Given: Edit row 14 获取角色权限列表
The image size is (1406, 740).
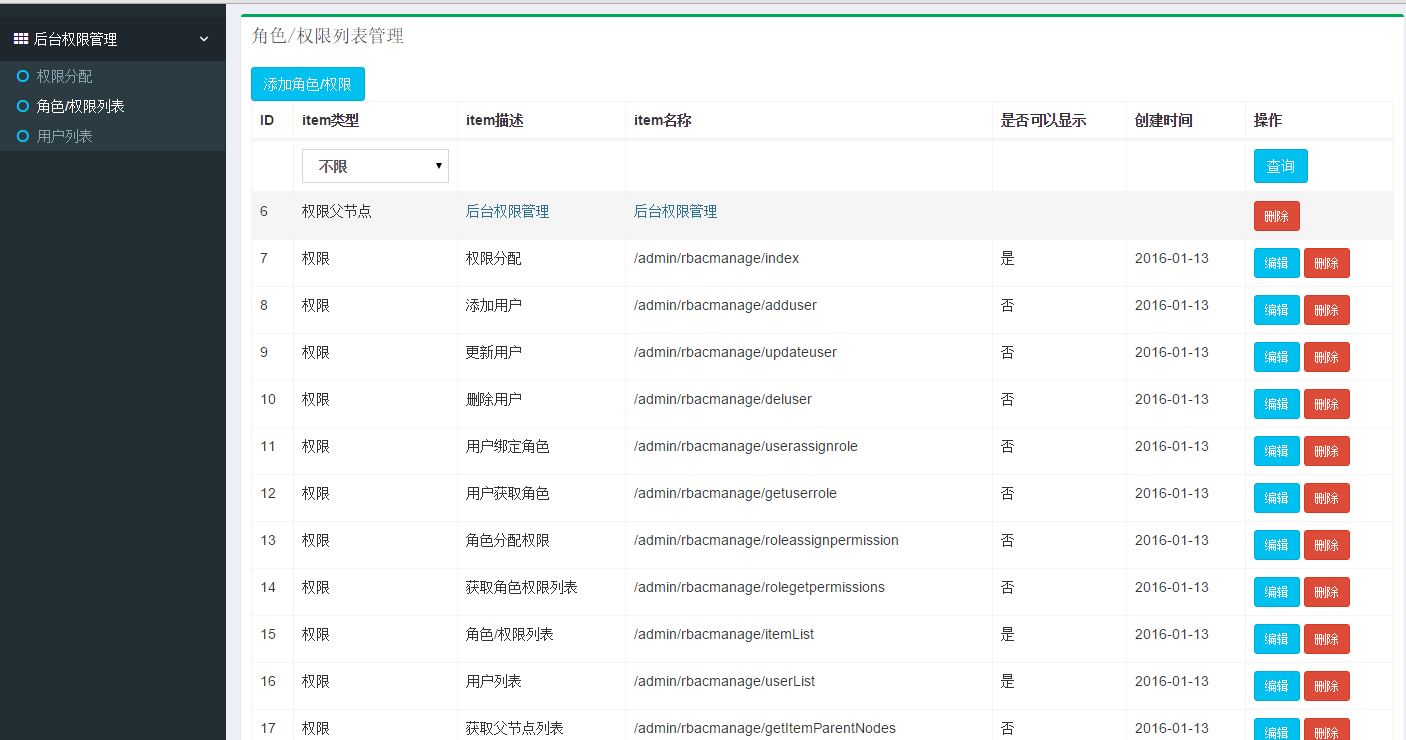Looking at the screenshot, I should (1277, 592).
